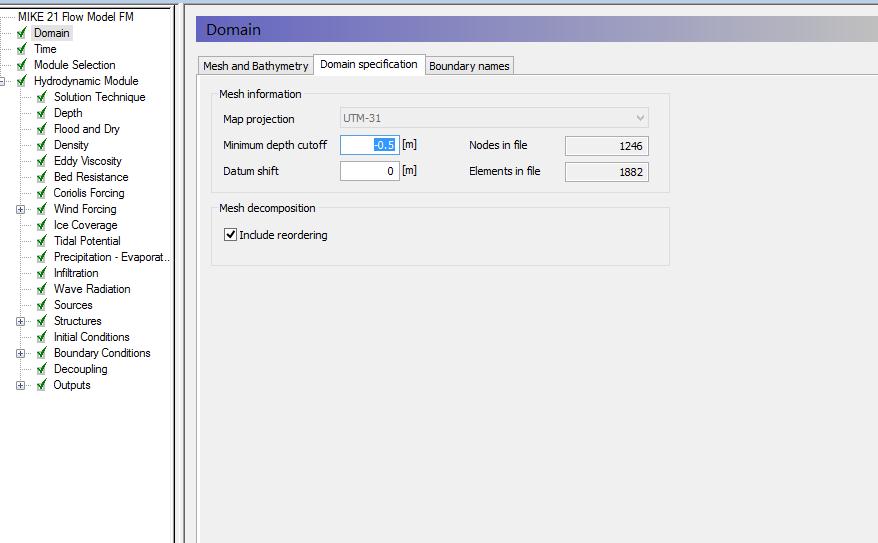Click the Minimum depth cutoff input field
Image resolution: width=878 pixels, height=543 pixels.
click(370, 145)
